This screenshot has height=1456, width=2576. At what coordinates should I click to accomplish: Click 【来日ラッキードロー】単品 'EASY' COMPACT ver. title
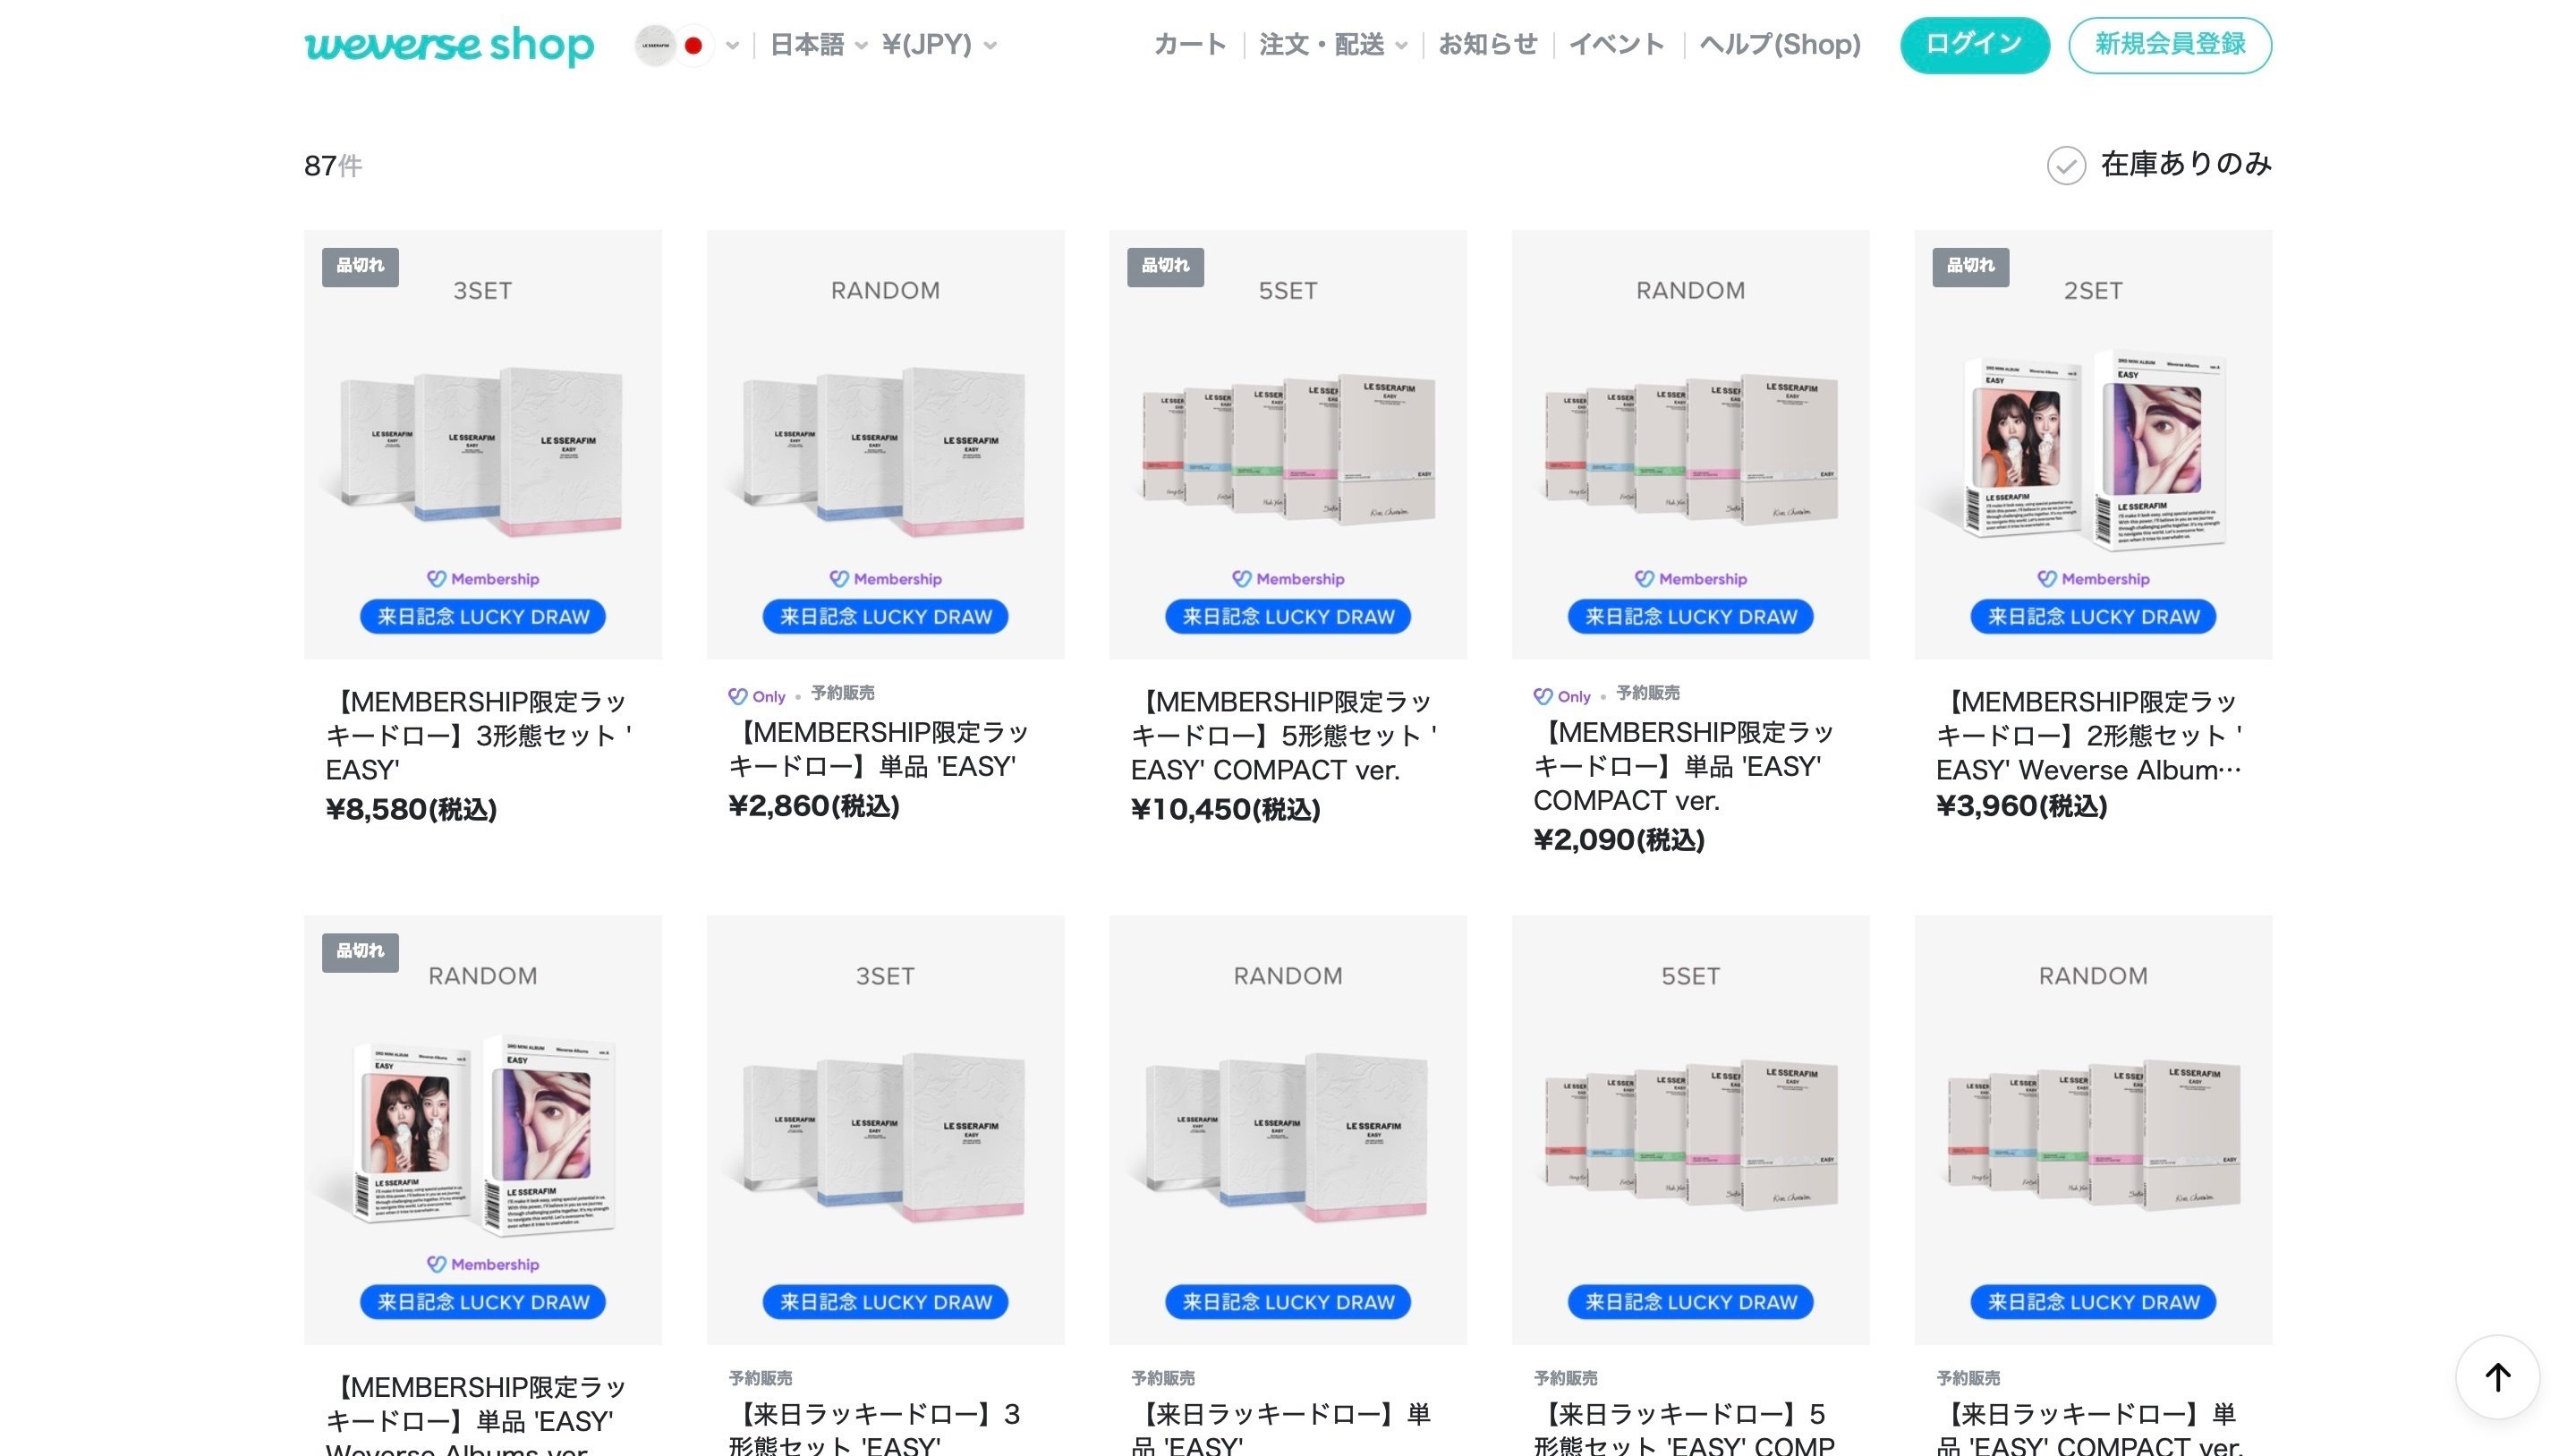click(2090, 1430)
